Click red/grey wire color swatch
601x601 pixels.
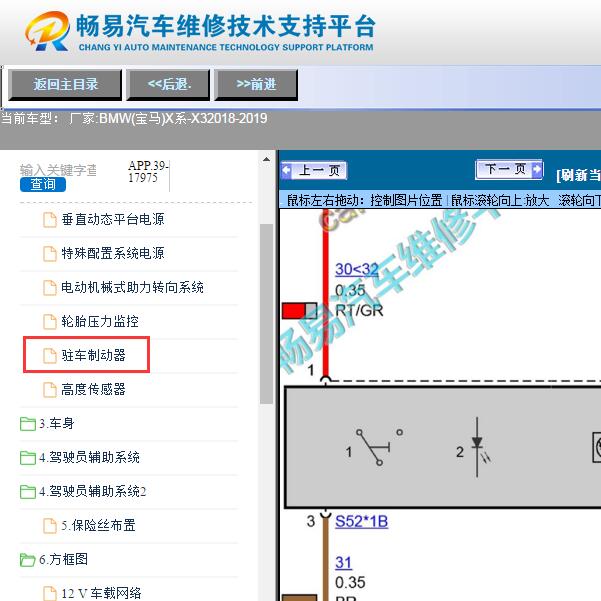tap(300, 311)
